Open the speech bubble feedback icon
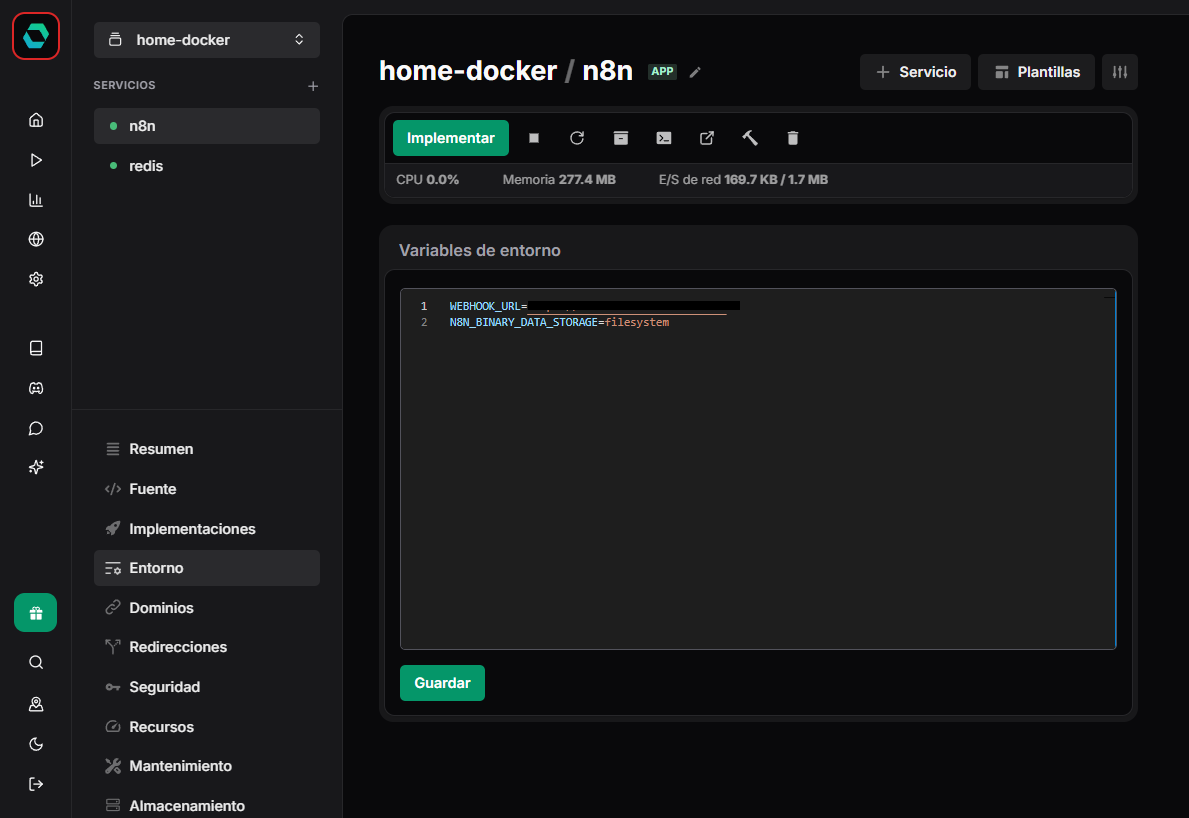The image size is (1189, 818). 36,428
